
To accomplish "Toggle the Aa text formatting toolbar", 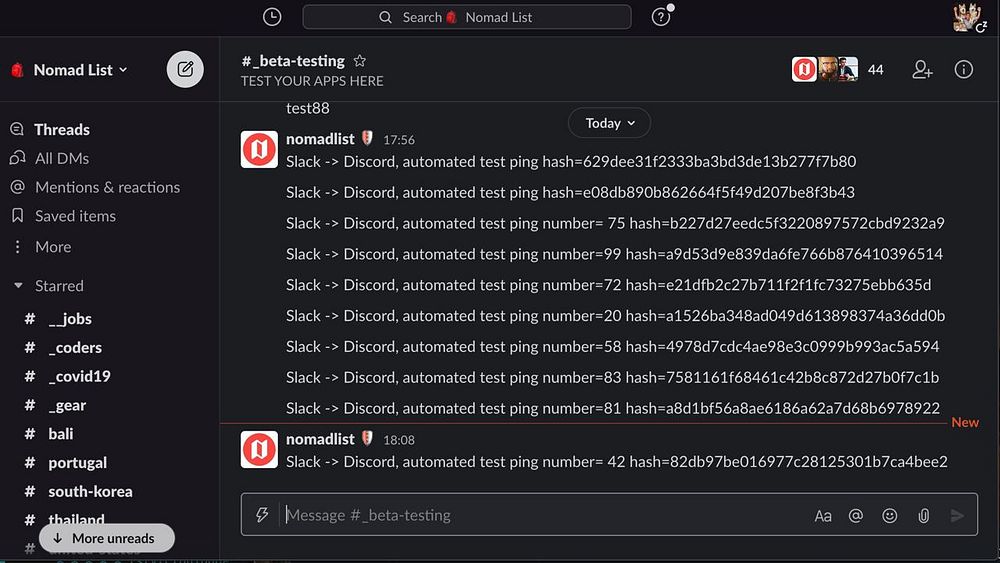I will point(823,515).
